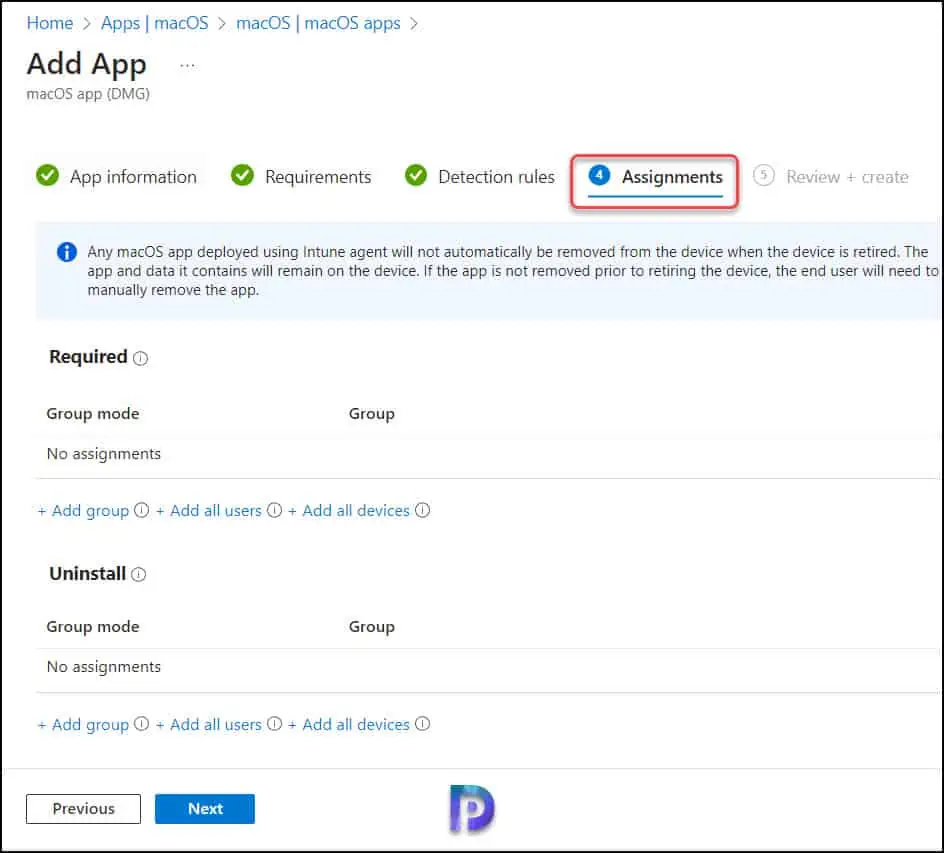Image resolution: width=944 pixels, height=853 pixels.
Task: Open the ellipsis menu beside Add App
Action: point(187,65)
